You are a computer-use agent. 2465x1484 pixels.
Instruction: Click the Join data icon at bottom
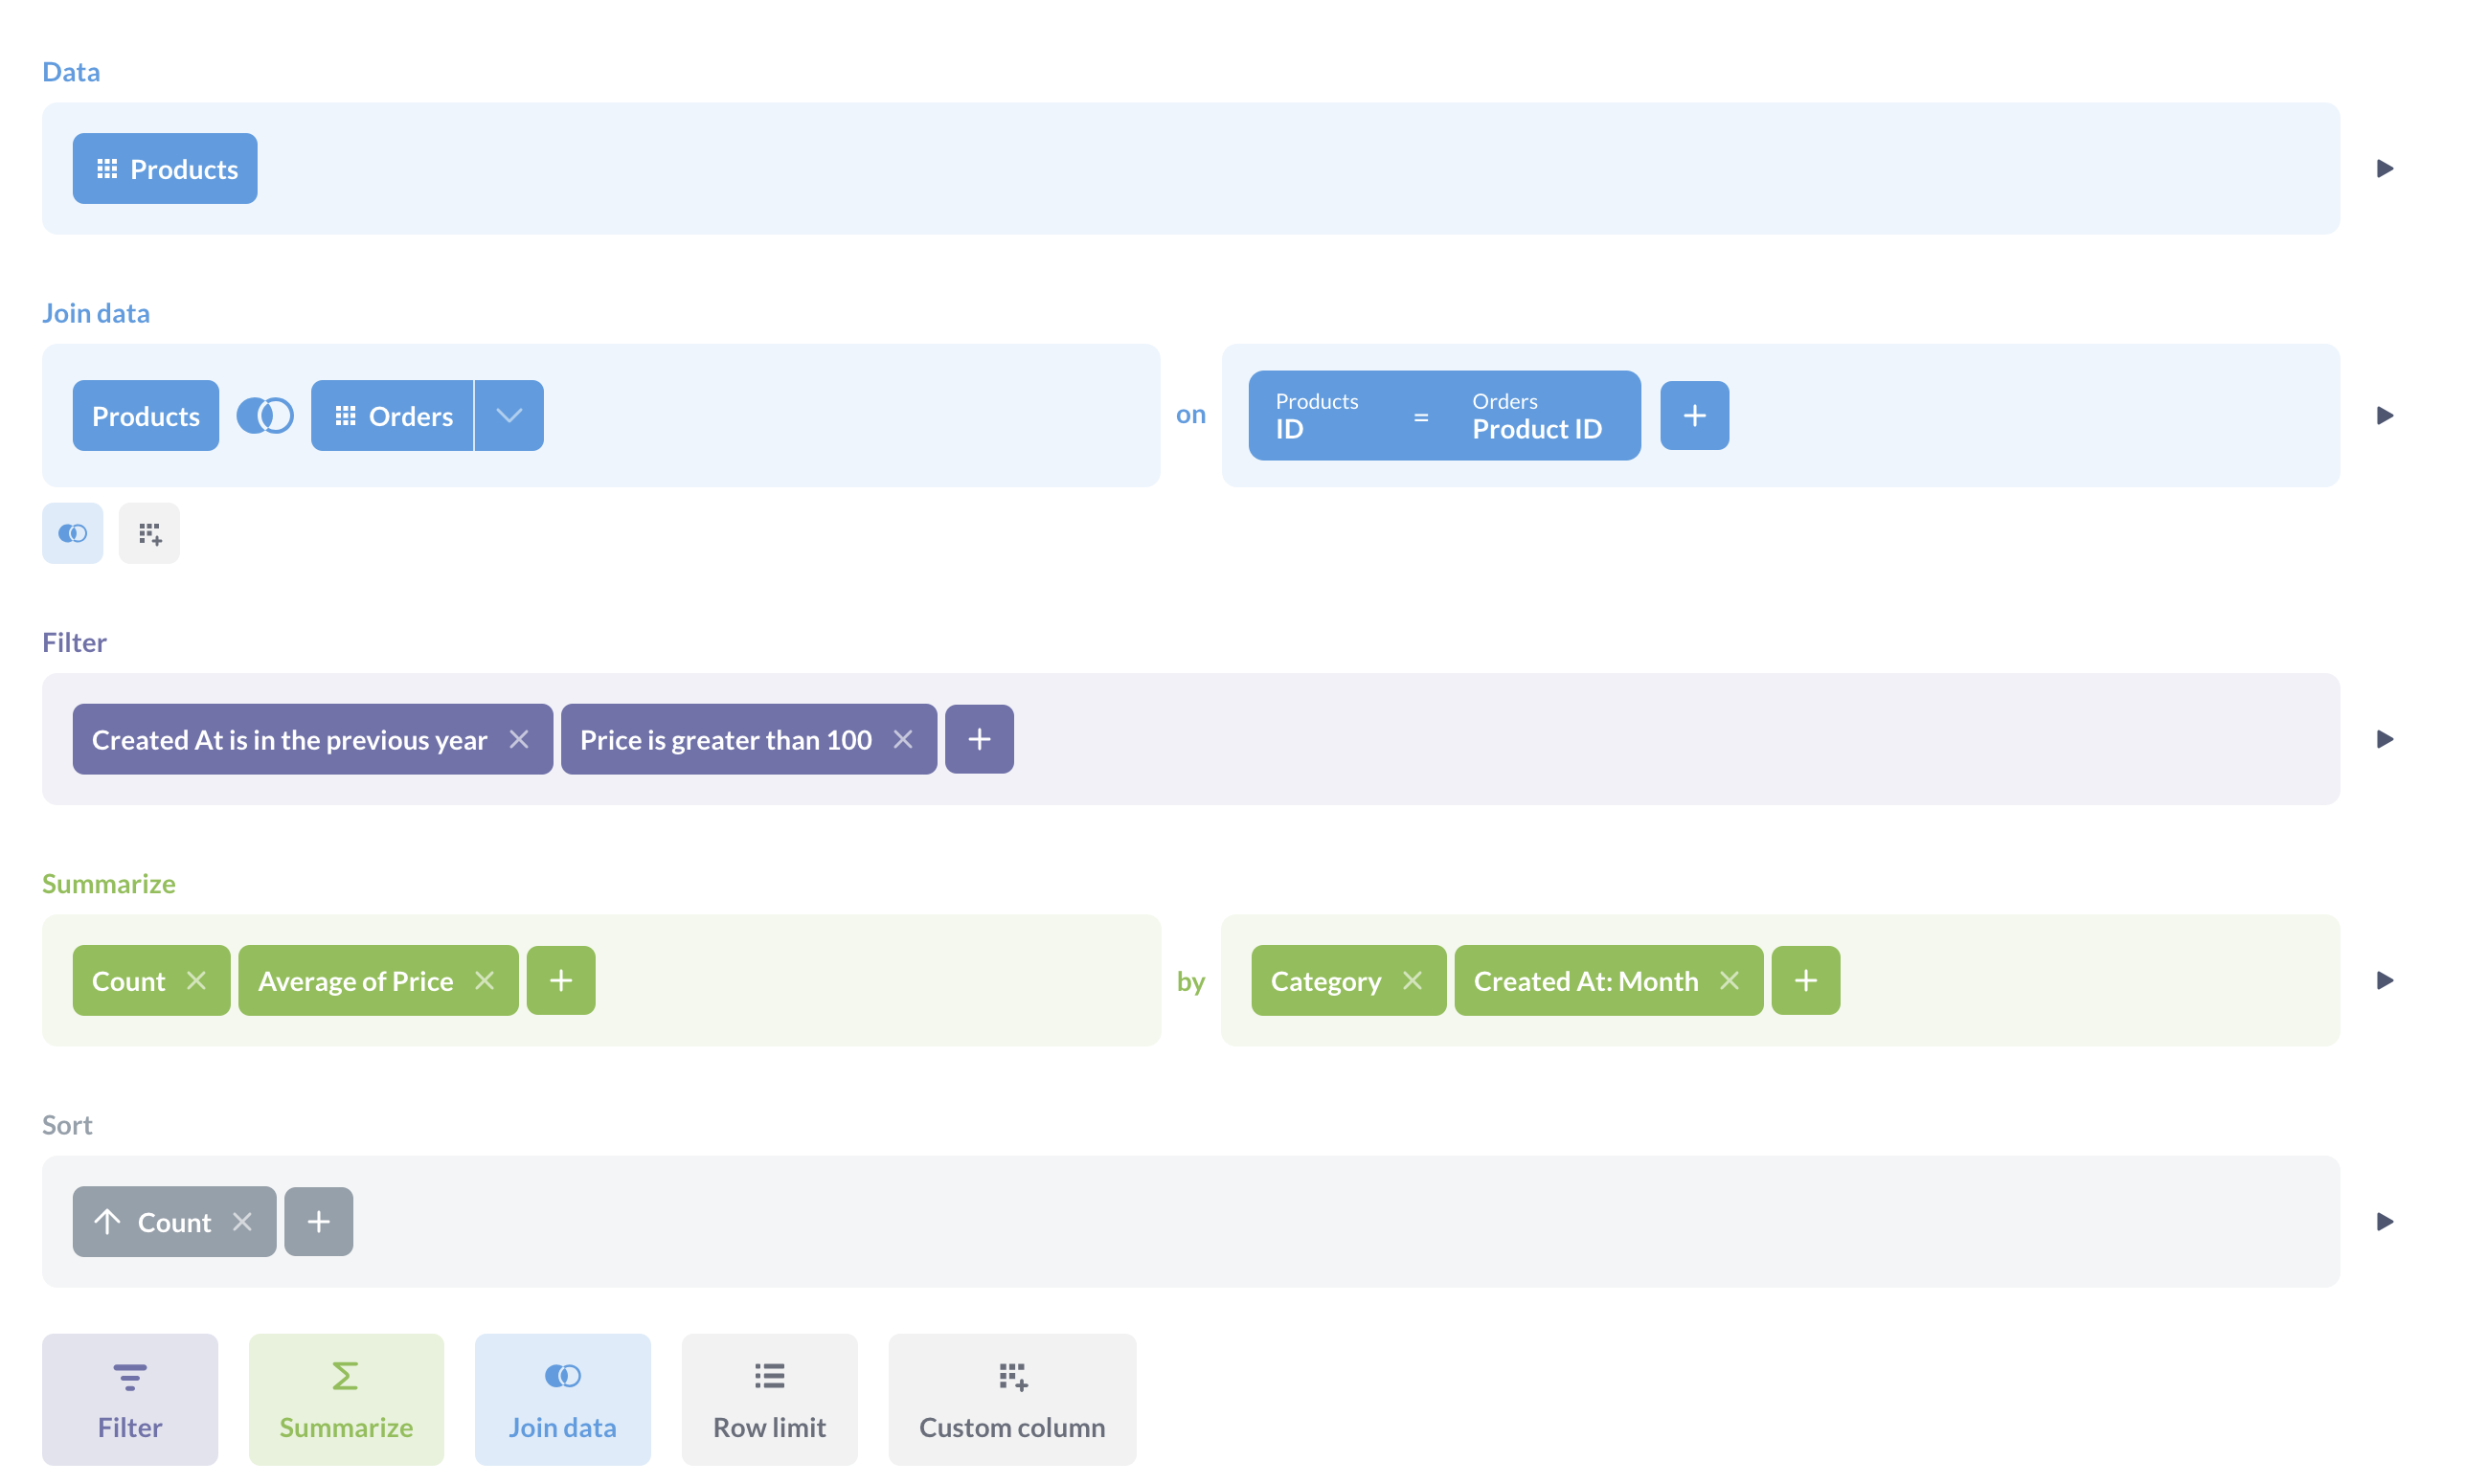coord(562,1375)
